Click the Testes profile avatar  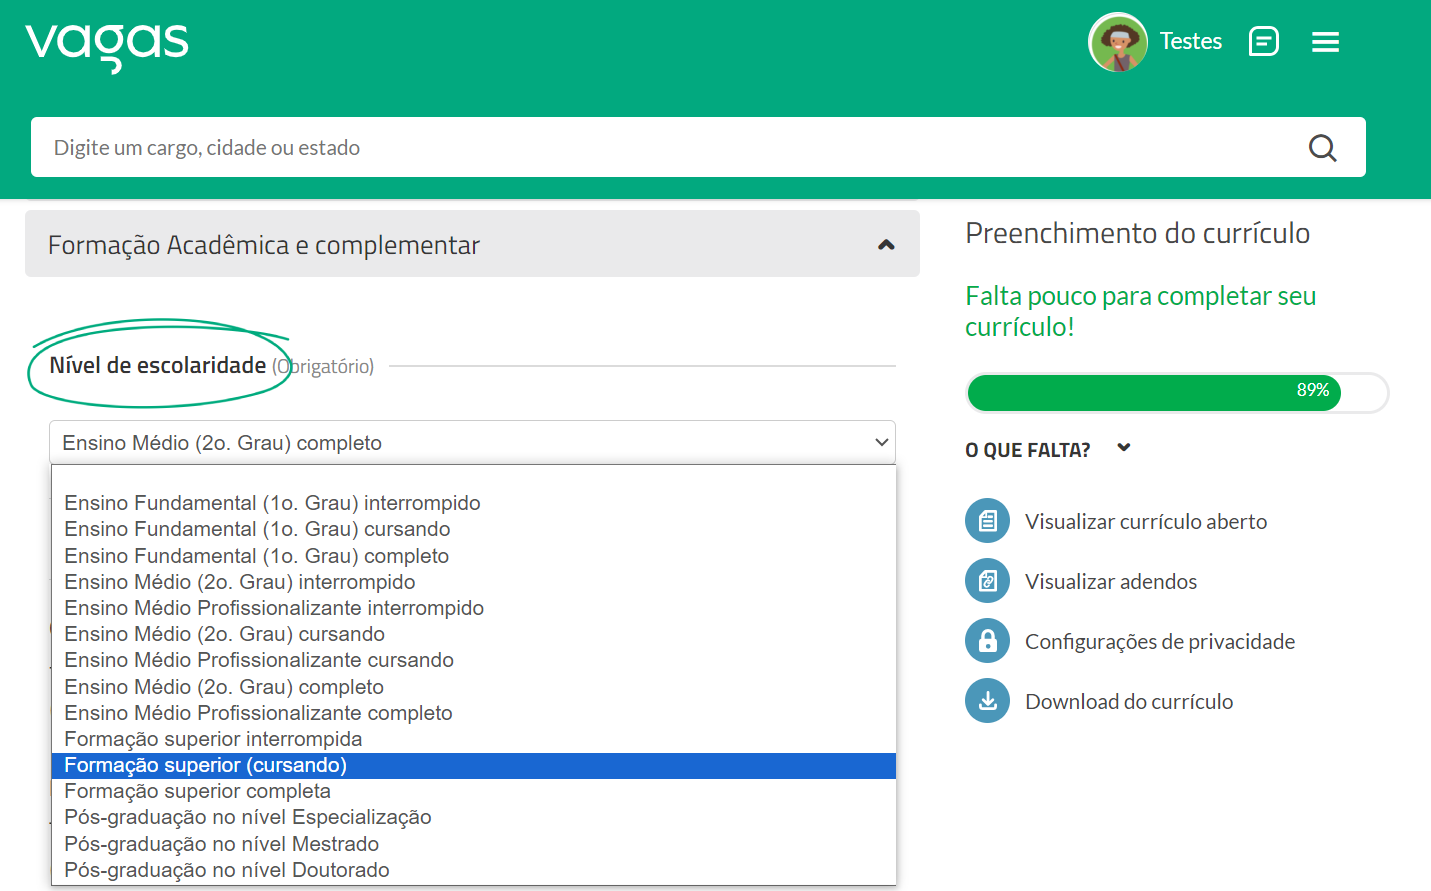pos(1117,41)
